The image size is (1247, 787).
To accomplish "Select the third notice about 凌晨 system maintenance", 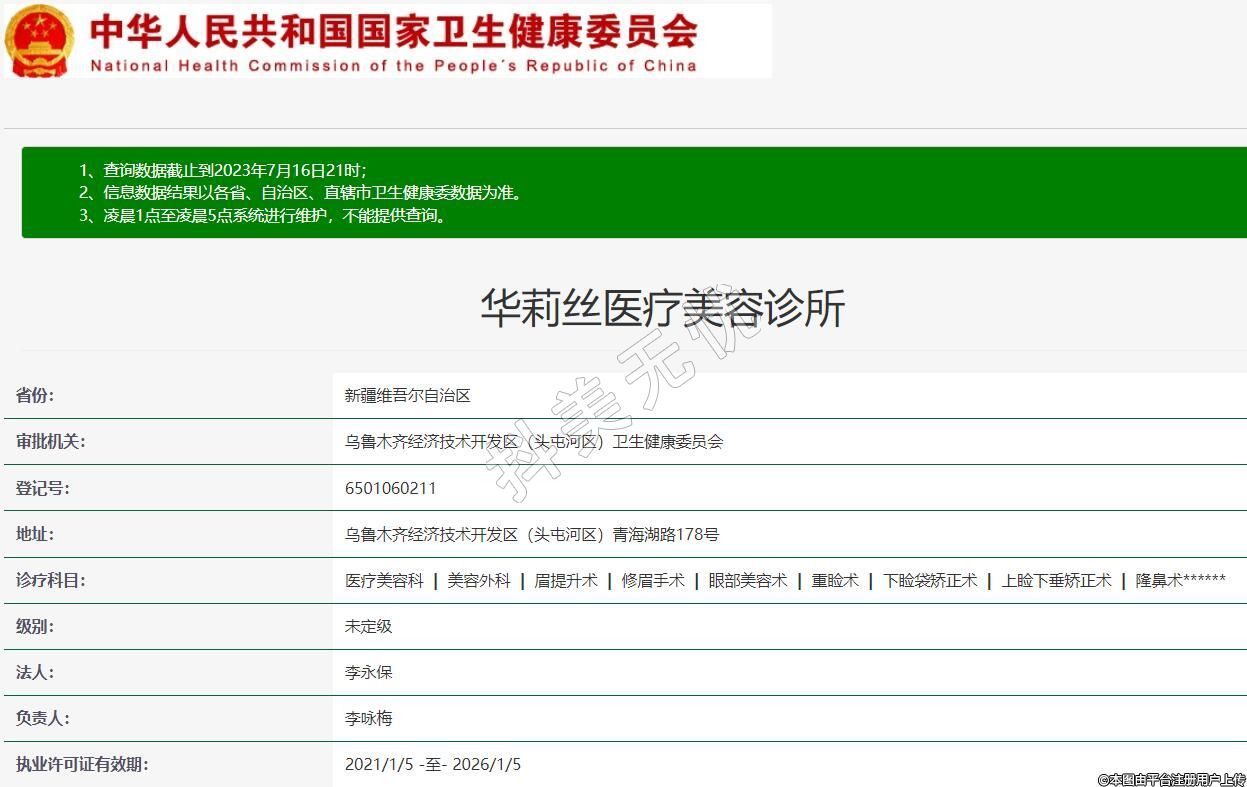I will [262, 215].
